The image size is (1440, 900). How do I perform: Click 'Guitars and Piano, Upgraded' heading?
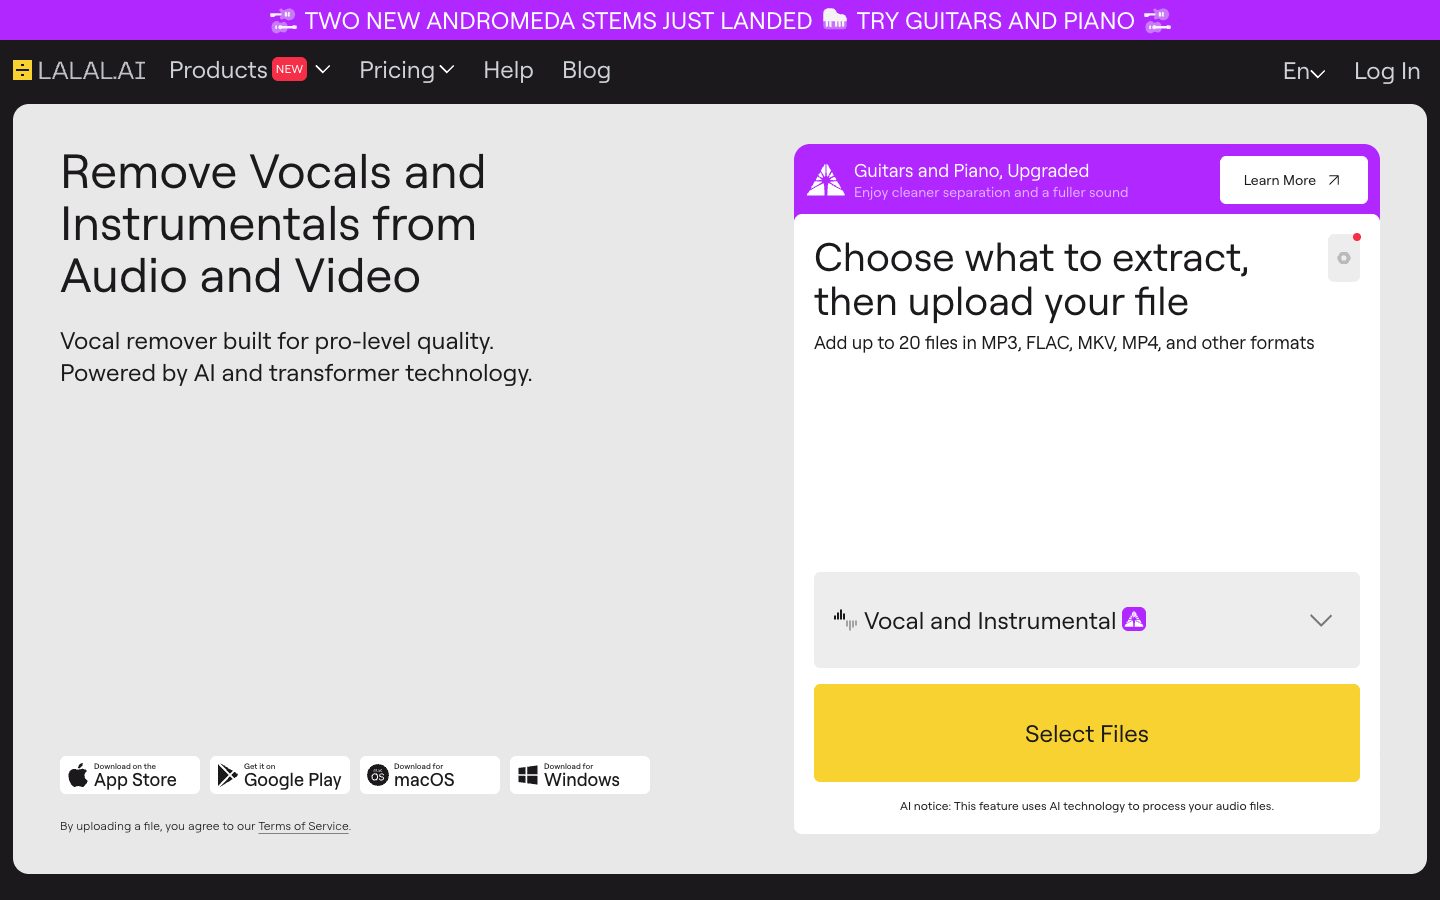(971, 171)
